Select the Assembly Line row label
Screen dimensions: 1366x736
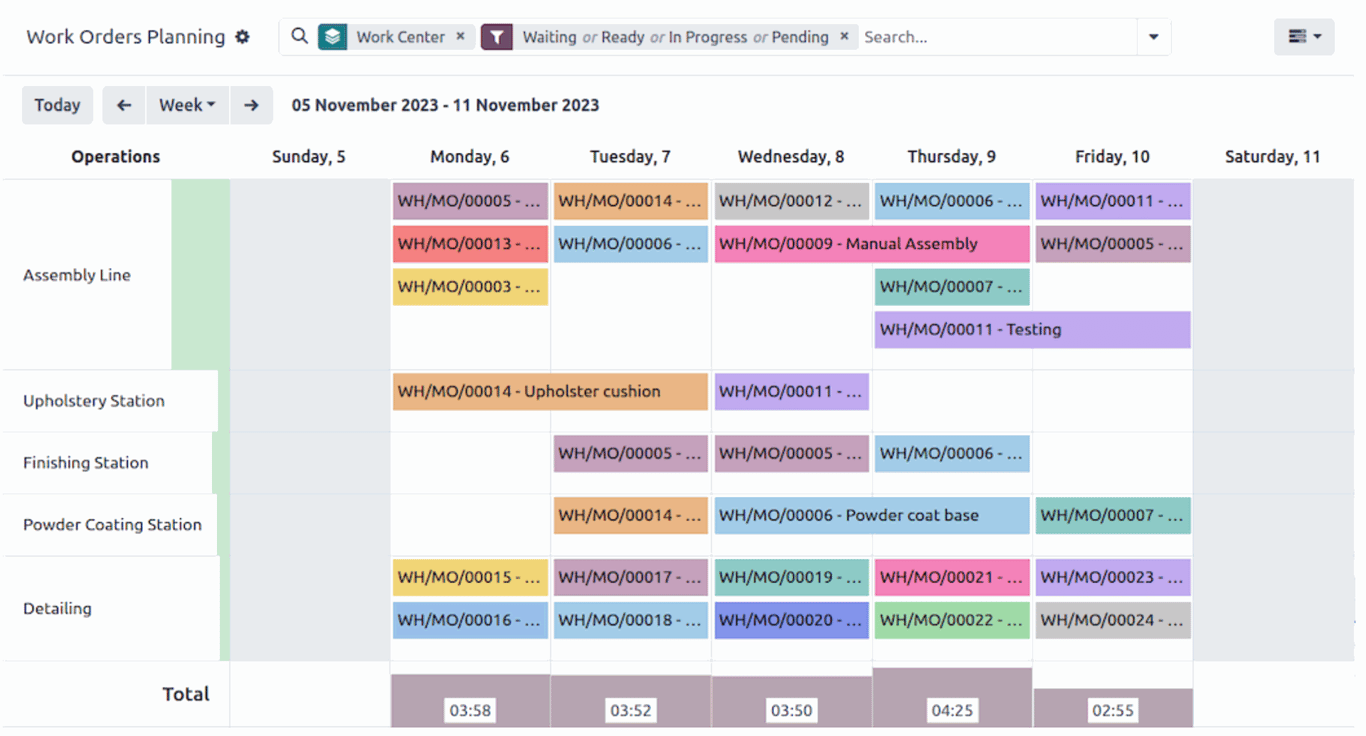coord(76,275)
